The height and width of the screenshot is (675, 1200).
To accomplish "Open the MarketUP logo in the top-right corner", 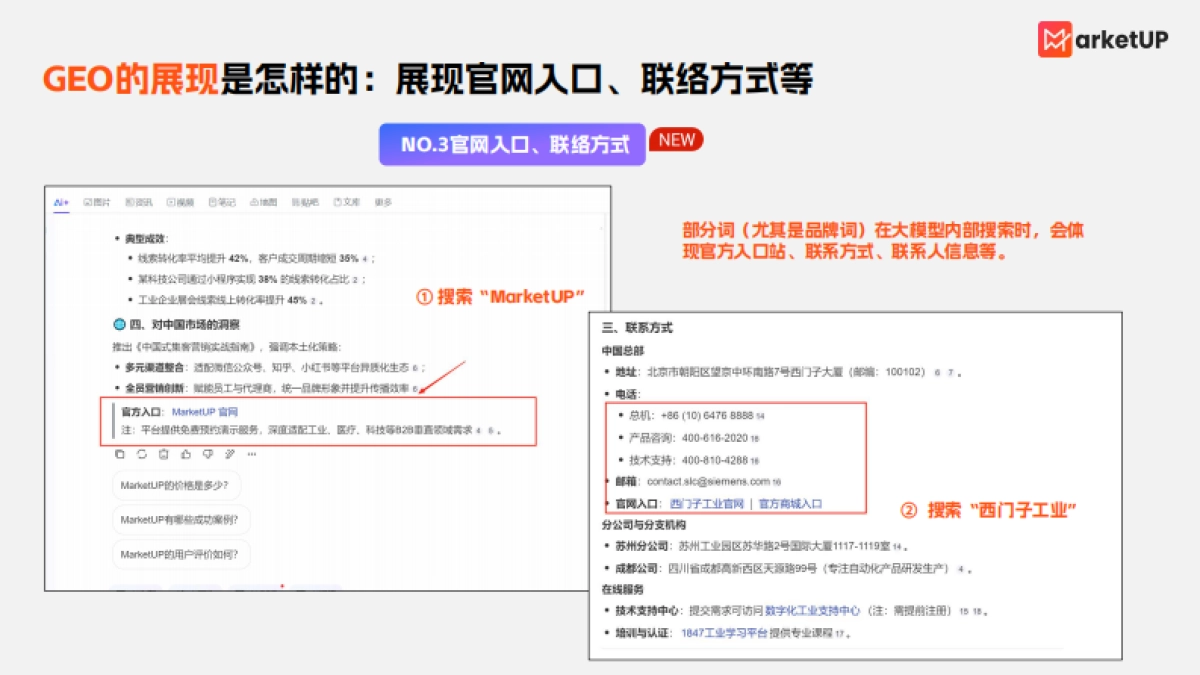I will [1103, 38].
